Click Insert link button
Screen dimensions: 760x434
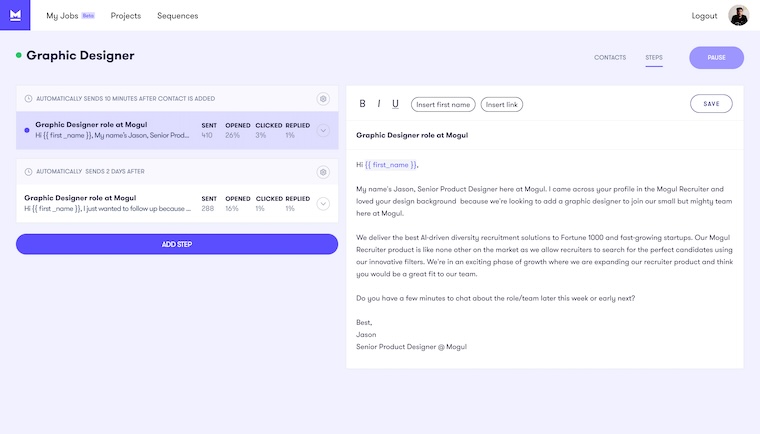point(502,104)
